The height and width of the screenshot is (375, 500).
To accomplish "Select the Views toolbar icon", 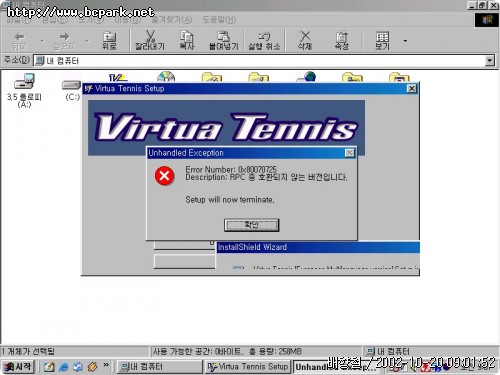I will [382, 41].
